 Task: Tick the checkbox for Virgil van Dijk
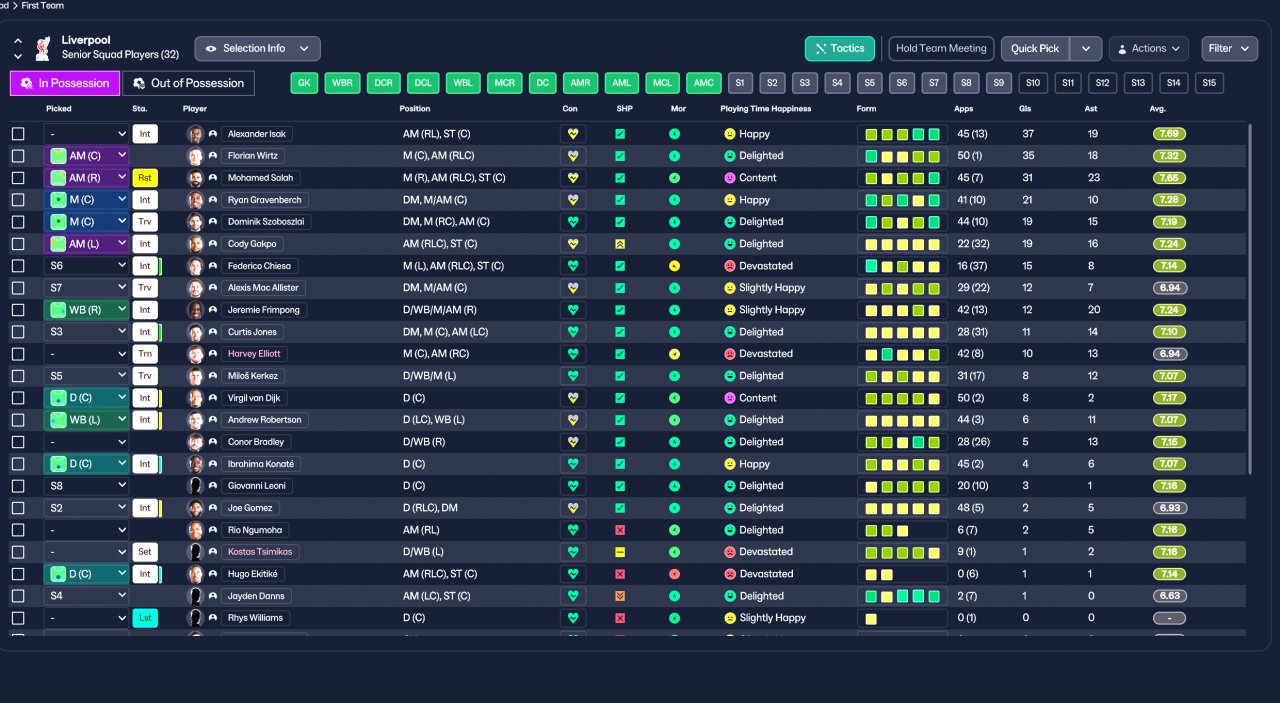point(18,398)
